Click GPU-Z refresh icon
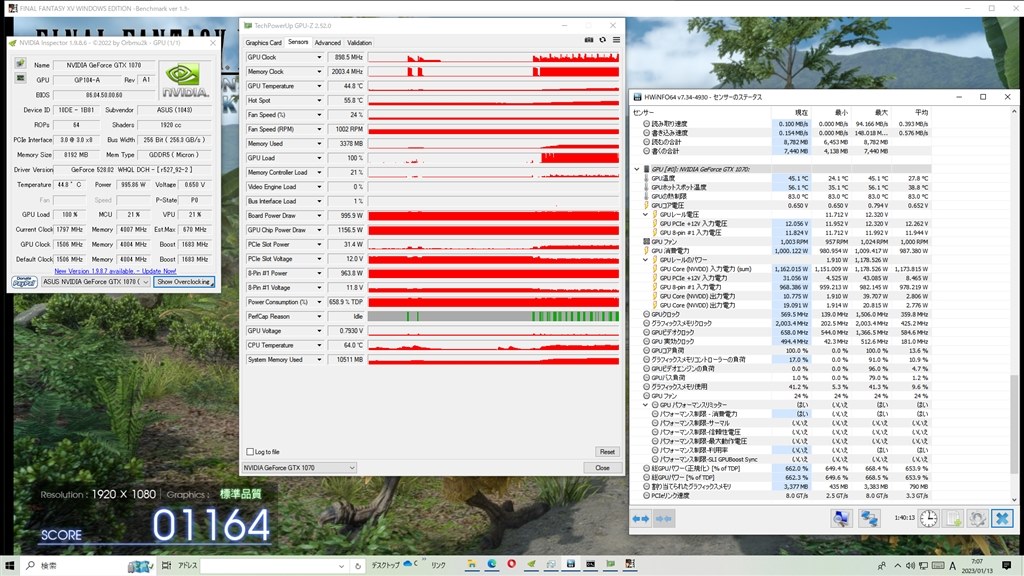Screen dimensions: 1024x576 coord(603,40)
